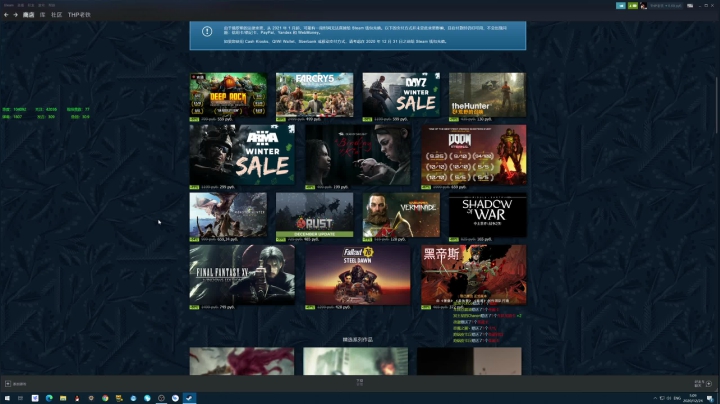The image size is (720, 404).
Task: Open friends and chat icon
Action: (x=709, y=384)
